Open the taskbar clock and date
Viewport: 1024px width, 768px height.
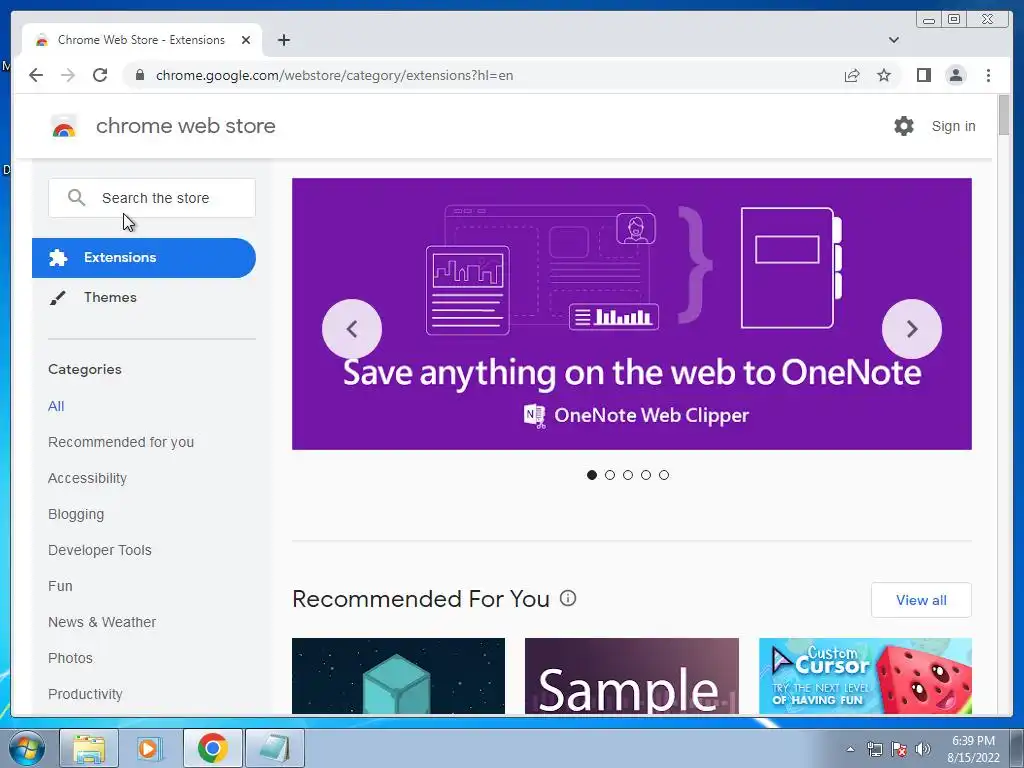click(x=973, y=749)
